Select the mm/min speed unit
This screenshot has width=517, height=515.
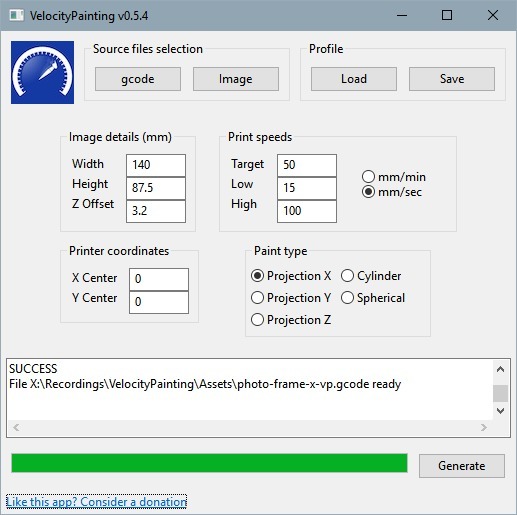pos(394,177)
